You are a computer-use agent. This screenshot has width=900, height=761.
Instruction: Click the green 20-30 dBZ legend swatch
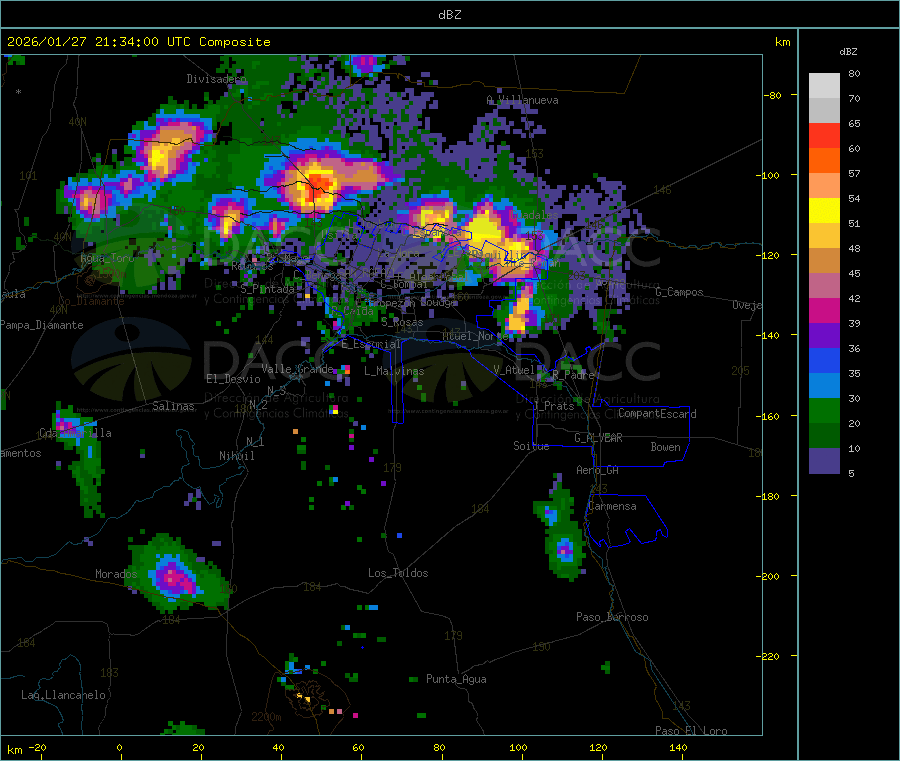pos(824,410)
